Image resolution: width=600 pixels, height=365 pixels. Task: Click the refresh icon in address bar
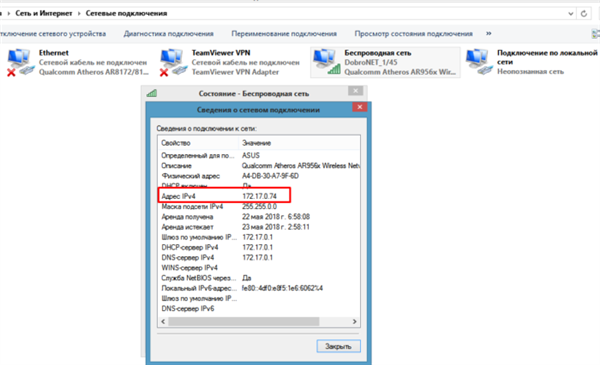[x=584, y=14]
